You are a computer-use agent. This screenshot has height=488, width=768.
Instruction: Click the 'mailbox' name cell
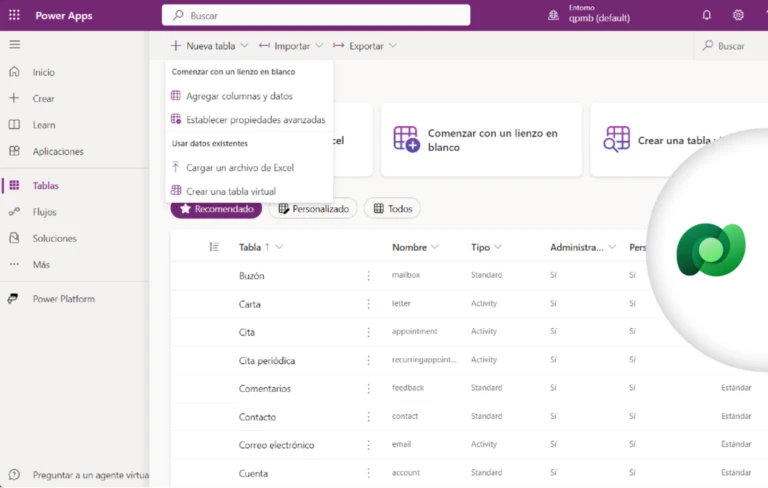[x=406, y=275]
